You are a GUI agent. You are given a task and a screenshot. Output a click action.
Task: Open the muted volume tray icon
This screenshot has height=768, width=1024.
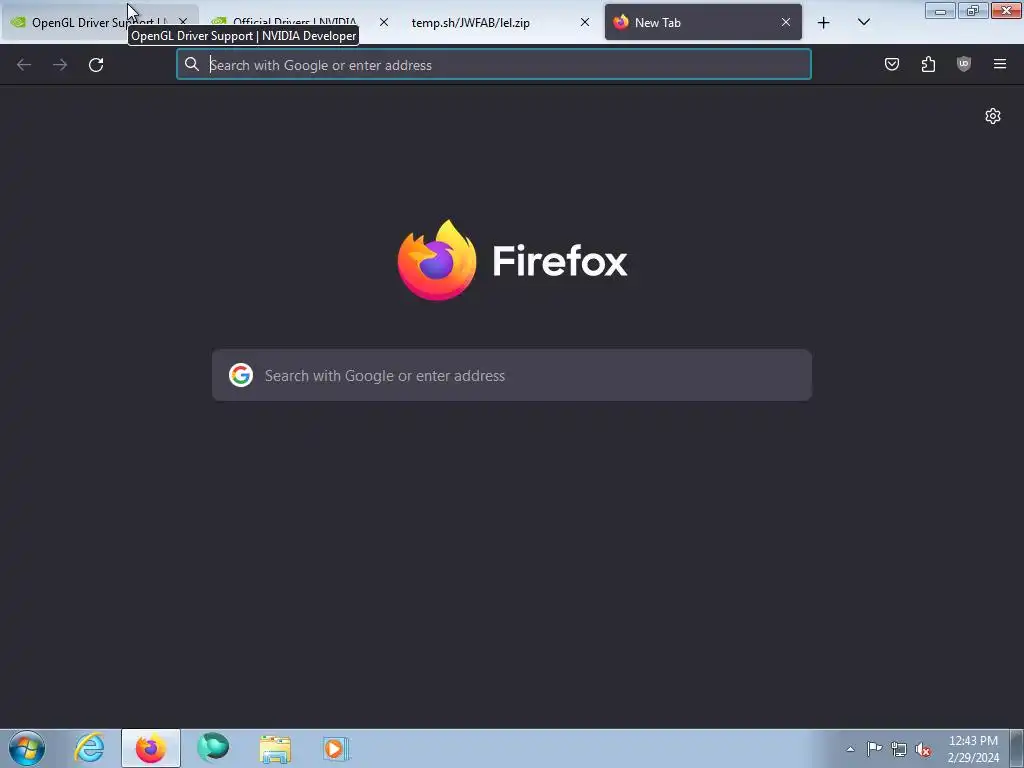pyautogui.click(x=923, y=749)
